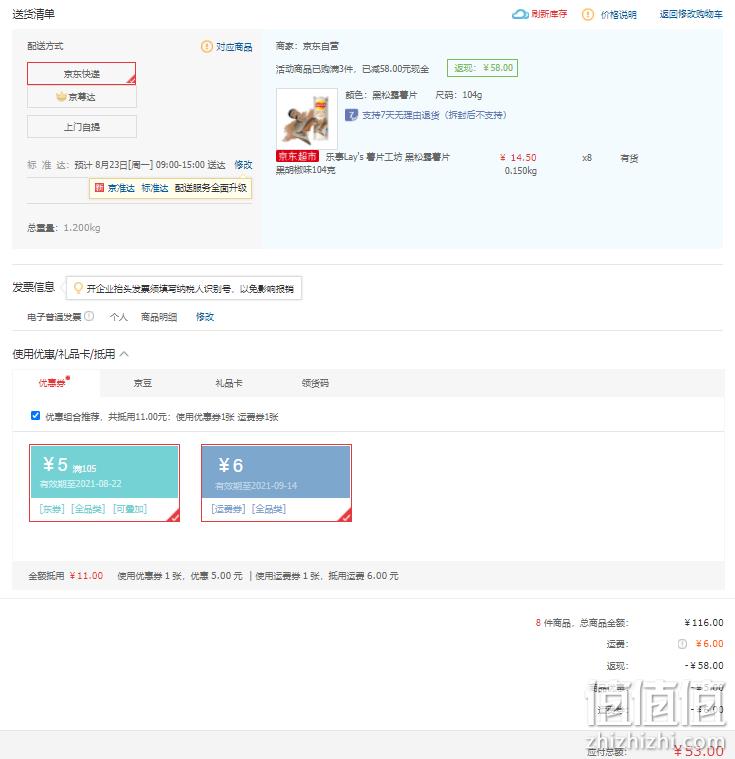735x759 pixels.
Task: Click the 京东超市 red tag
Action: [x=297, y=156]
